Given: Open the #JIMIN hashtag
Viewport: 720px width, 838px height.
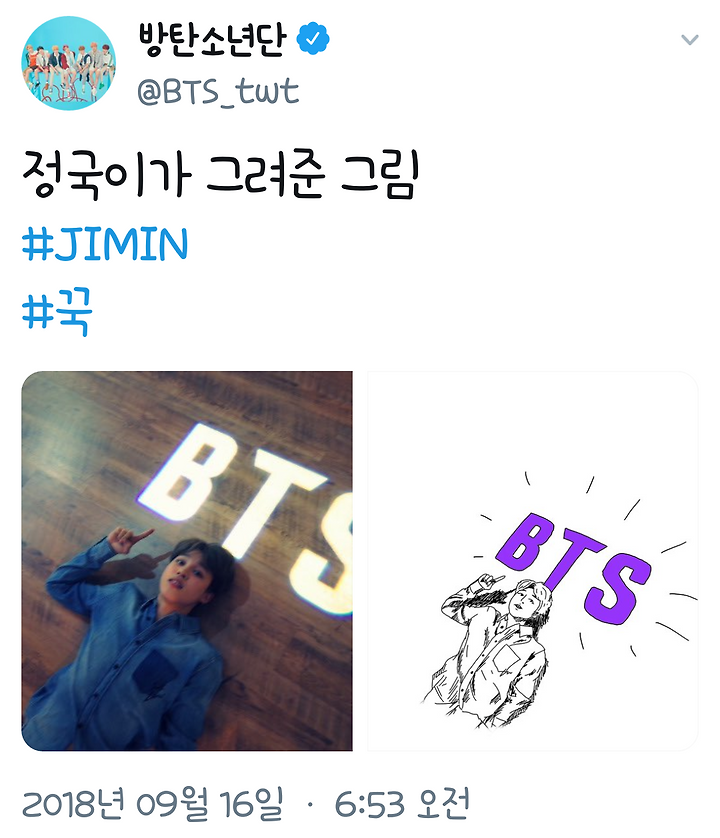Looking at the screenshot, I should pyautogui.click(x=105, y=244).
